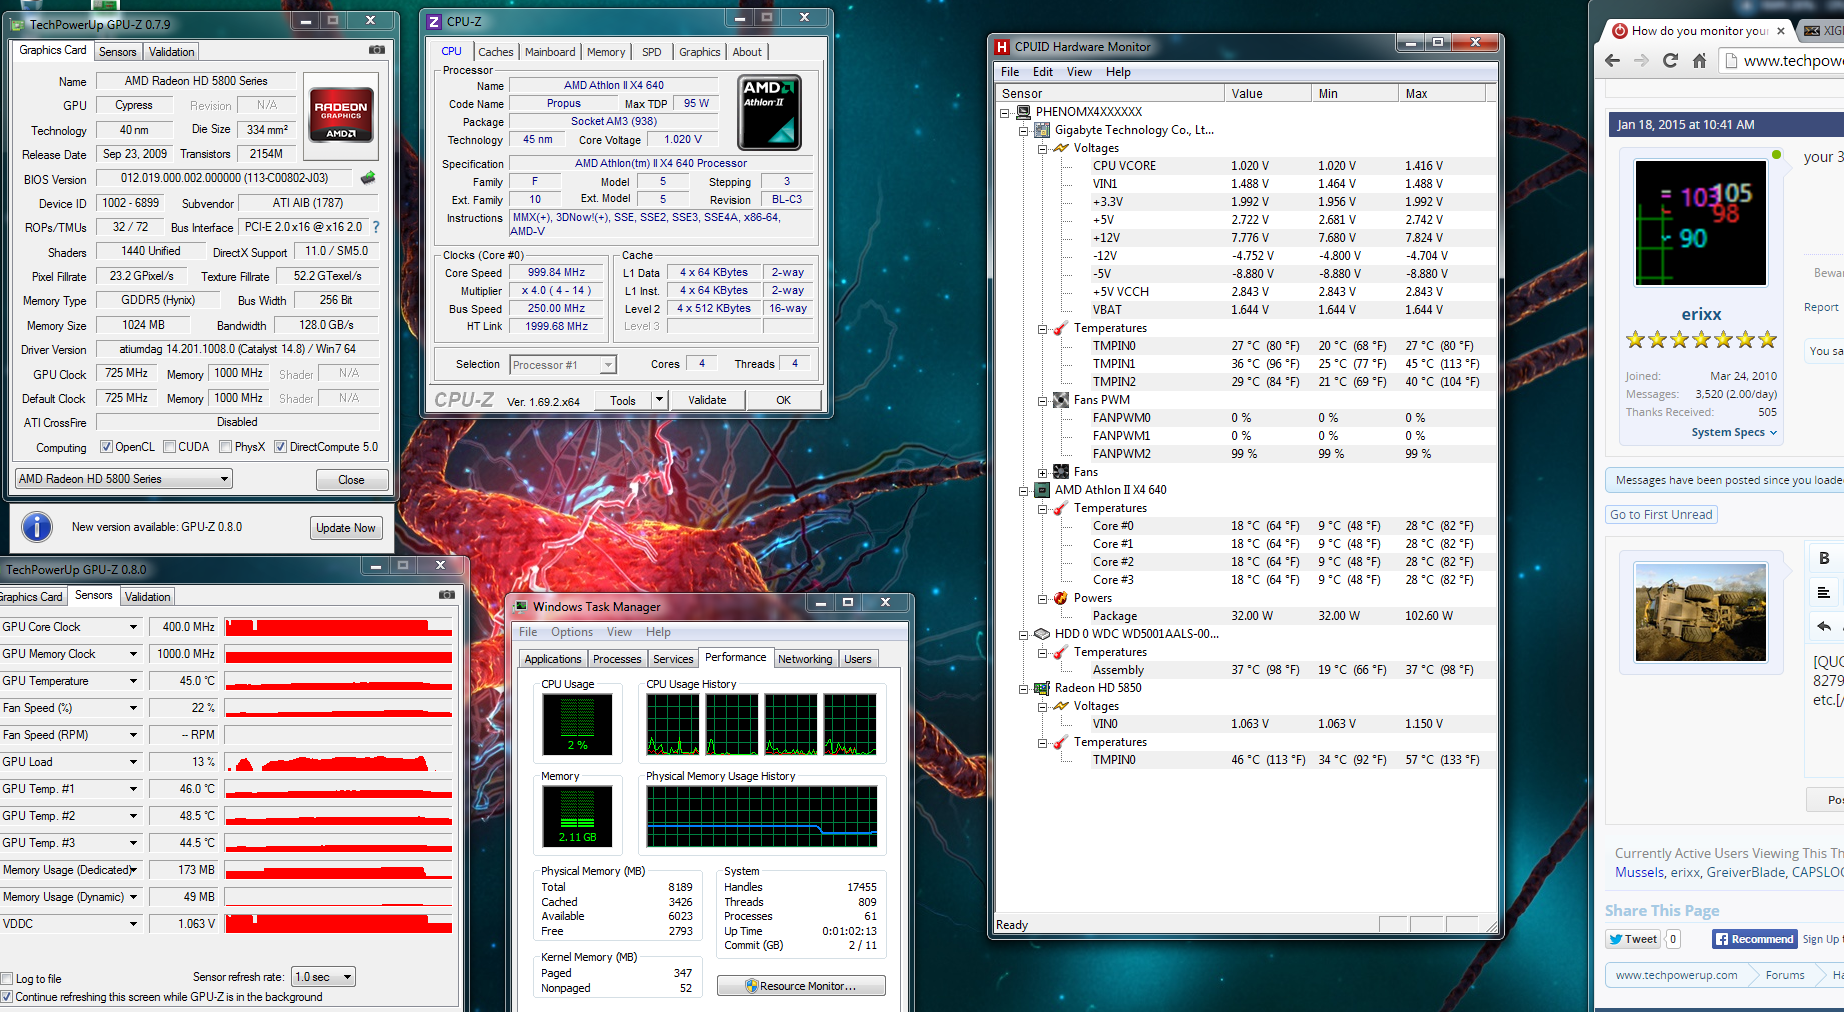Toggle the DirectCompute 5.0 checkbox
1844x1012 pixels.
pyautogui.click(x=281, y=447)
